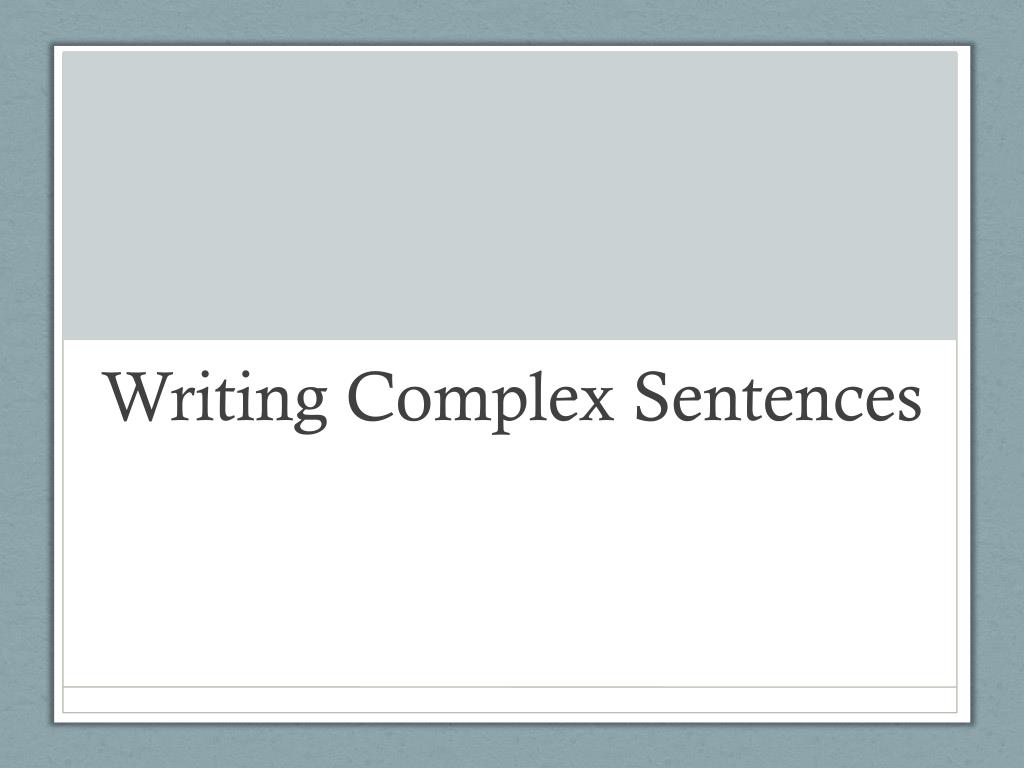This screenshot has height=768, width=1024.
Task: Click the letter "g" ending Writing
Action: 309,409
